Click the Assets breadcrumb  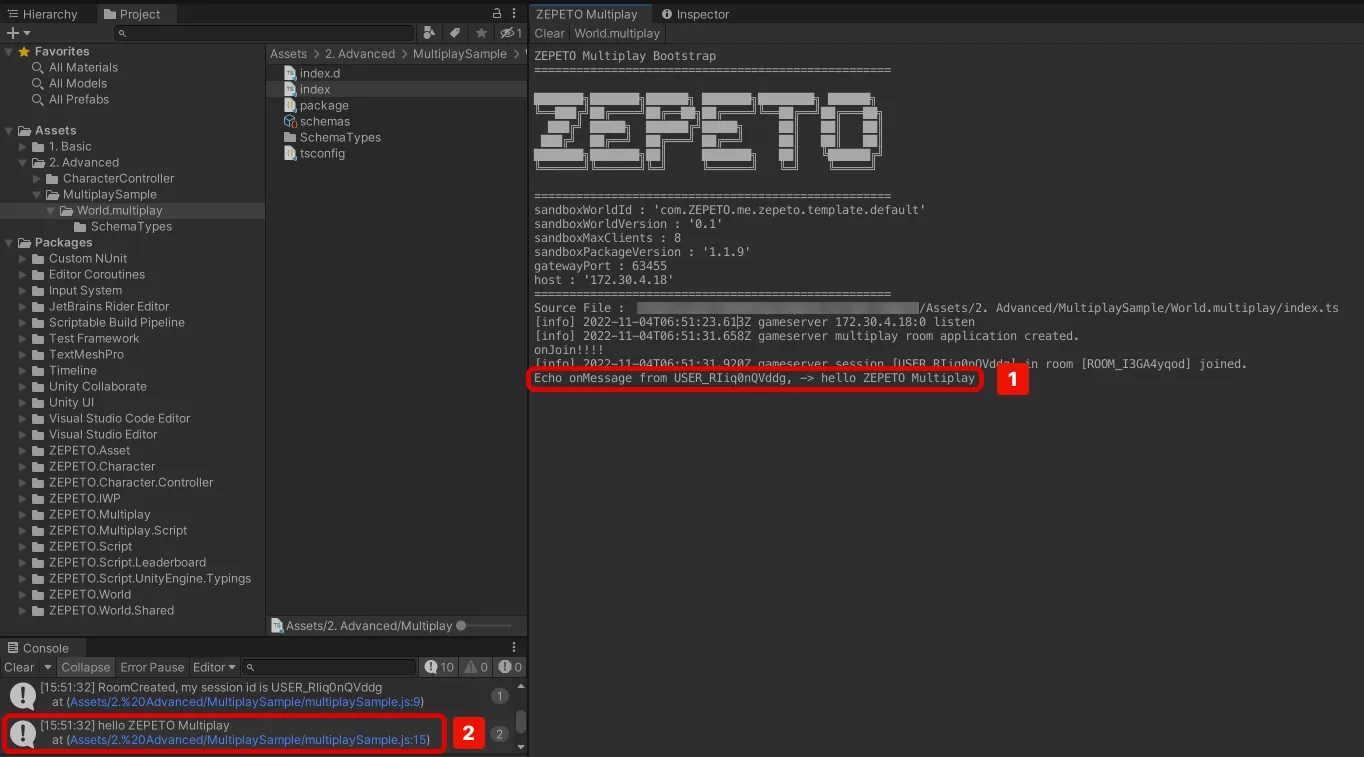click(x=289, y=54)
